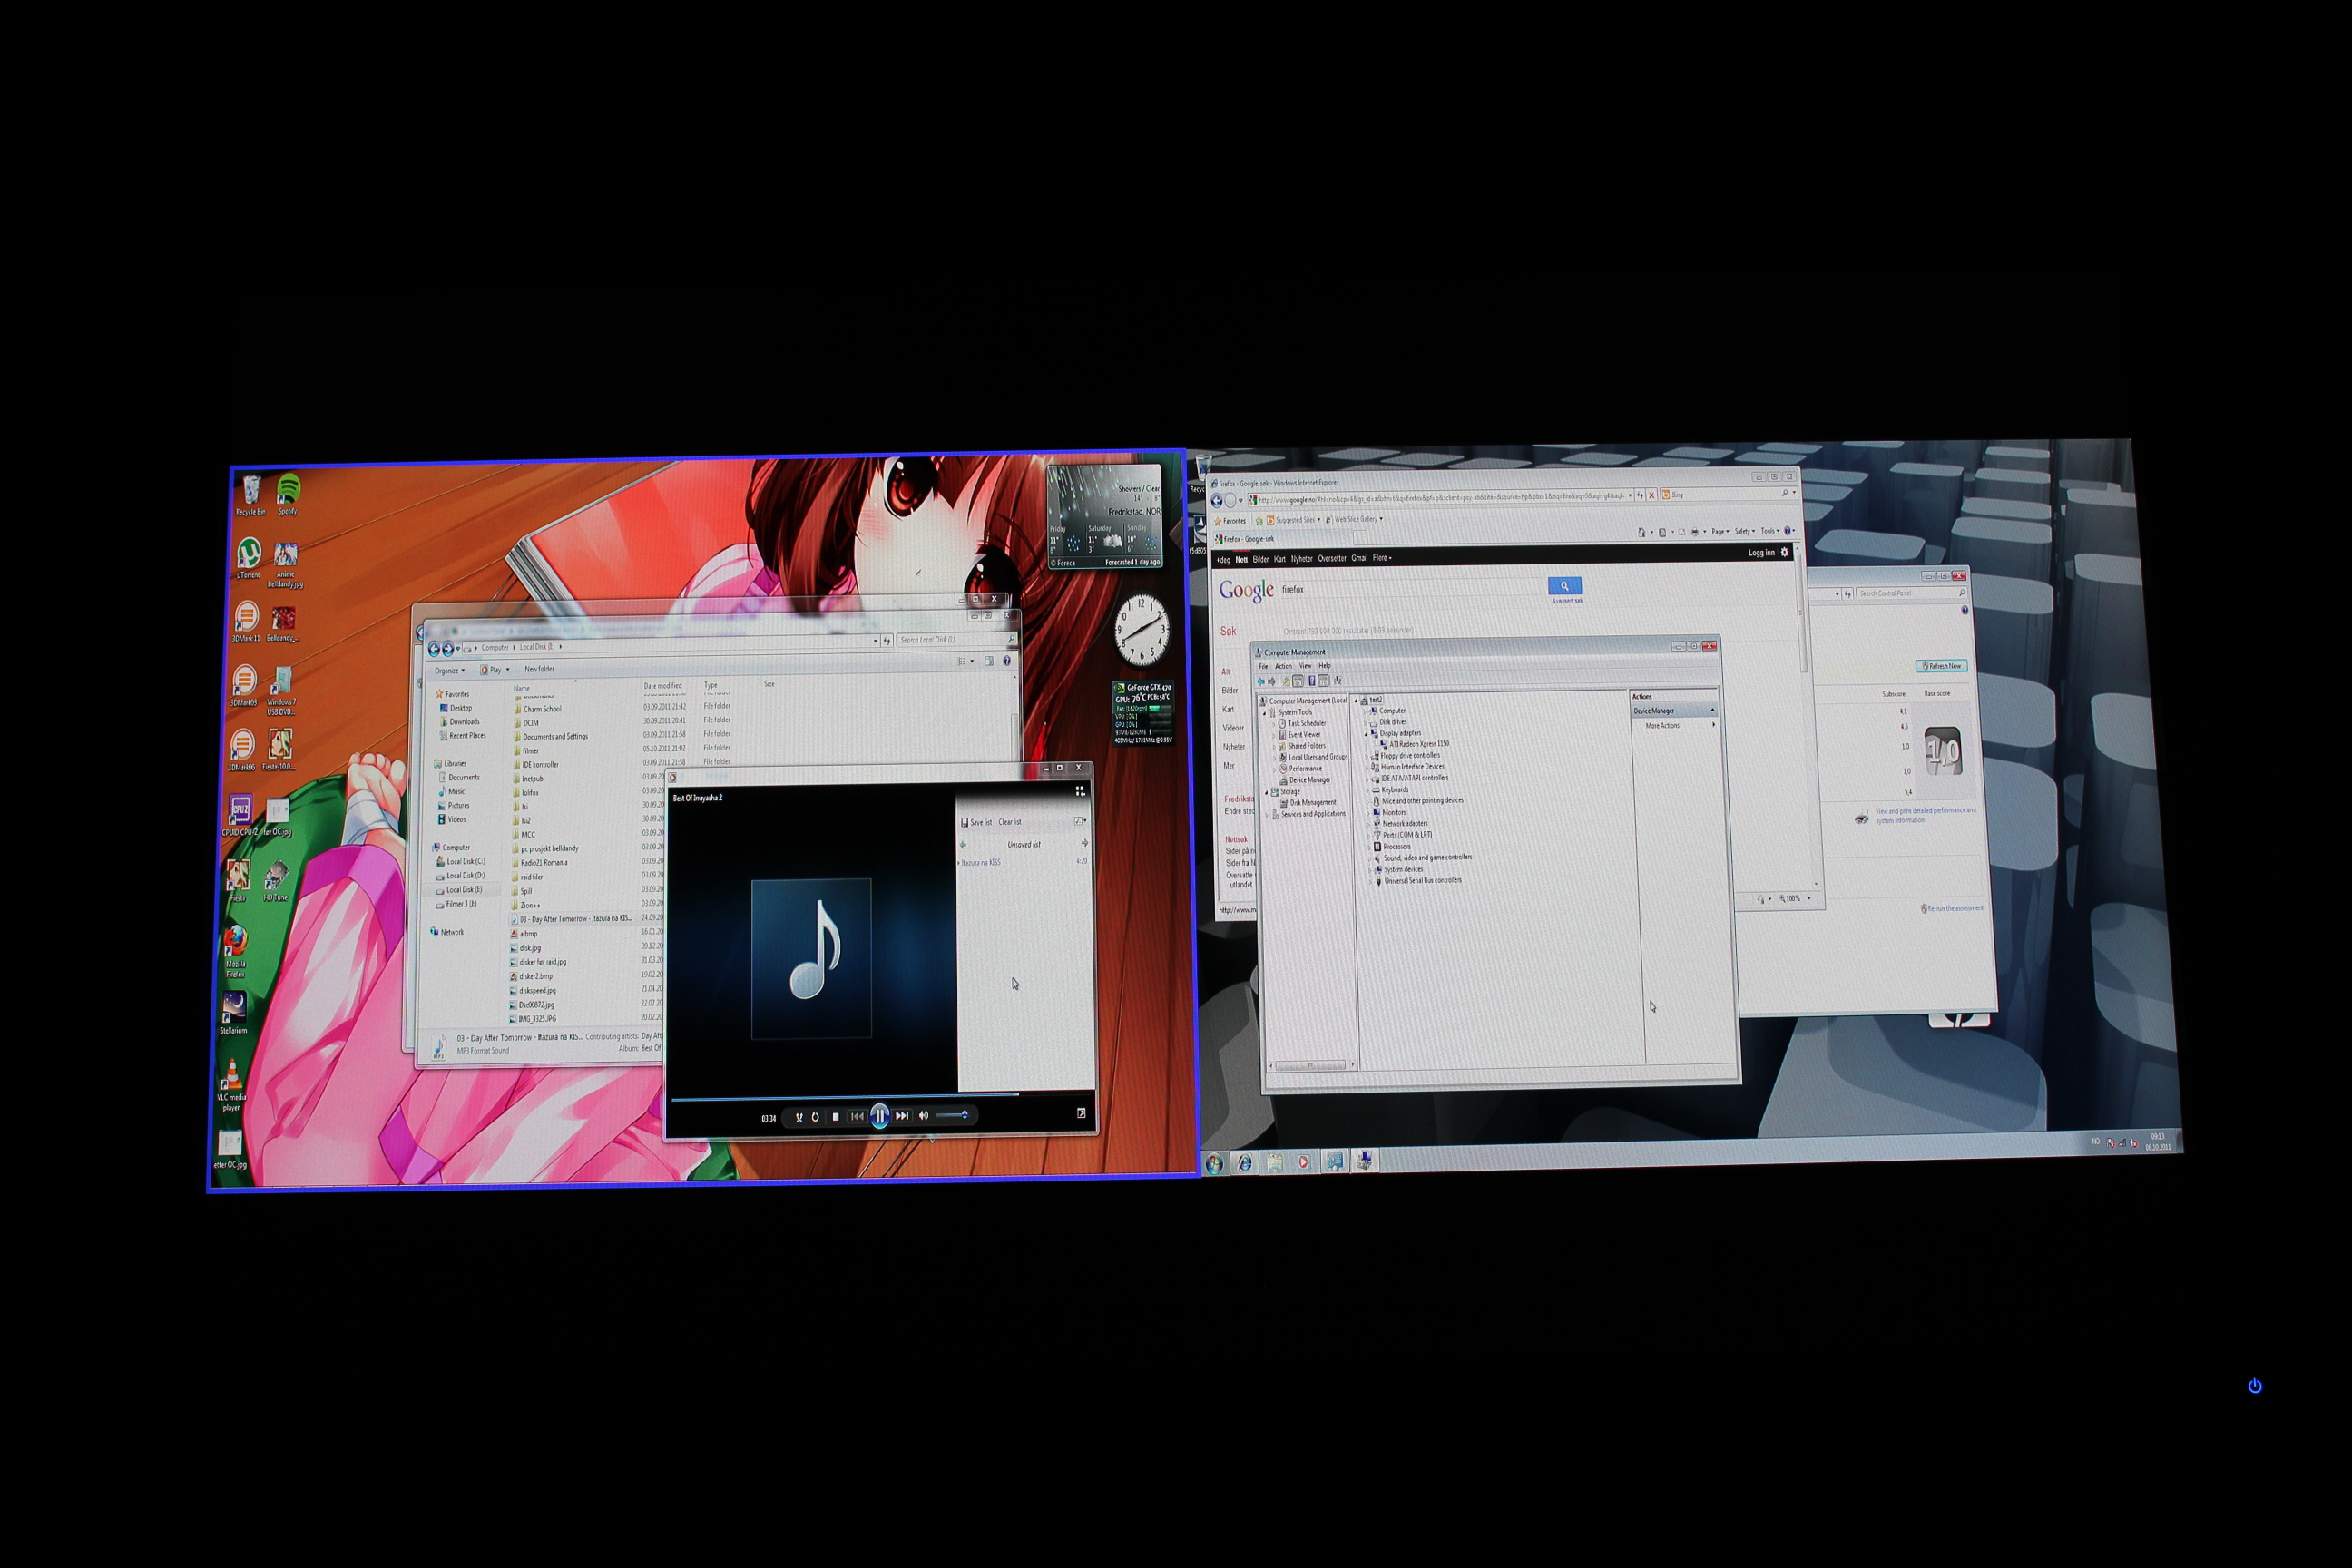Open the Organize dropdown in Explorer
Viewport: 2352px width, 1568px height.
pos(449,671)
